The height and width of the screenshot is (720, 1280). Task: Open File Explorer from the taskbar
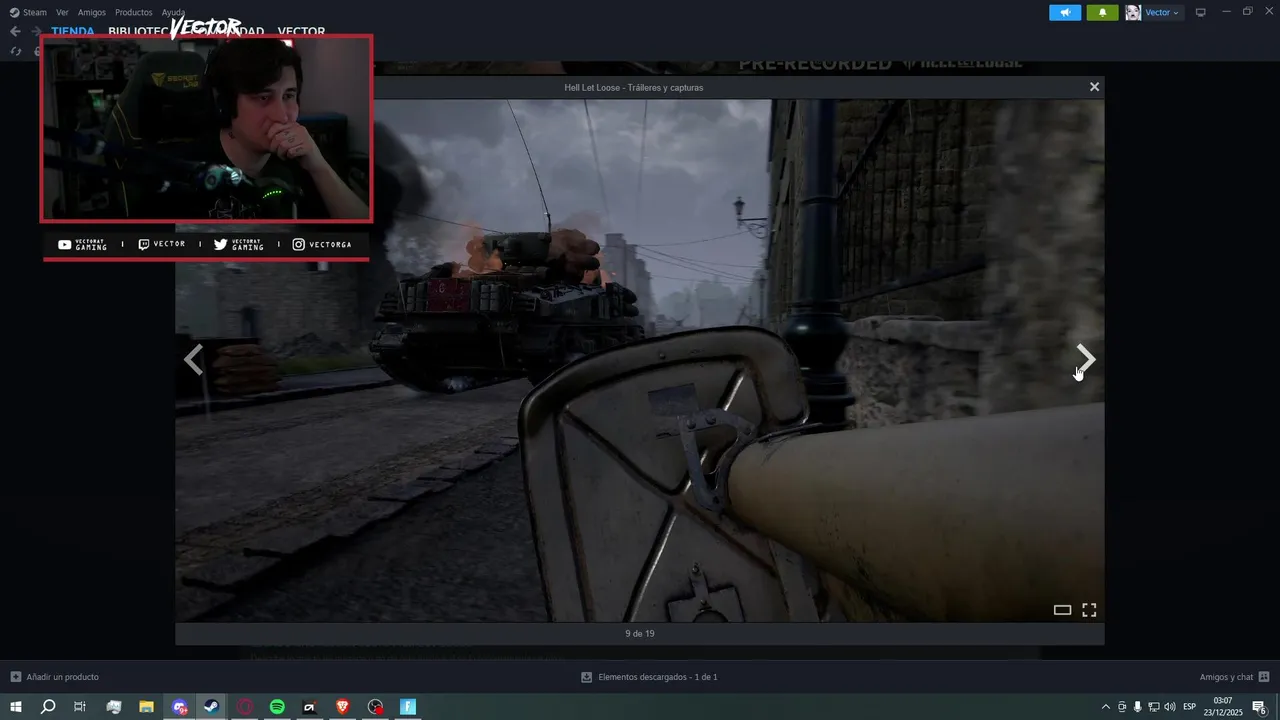[146, 707]
